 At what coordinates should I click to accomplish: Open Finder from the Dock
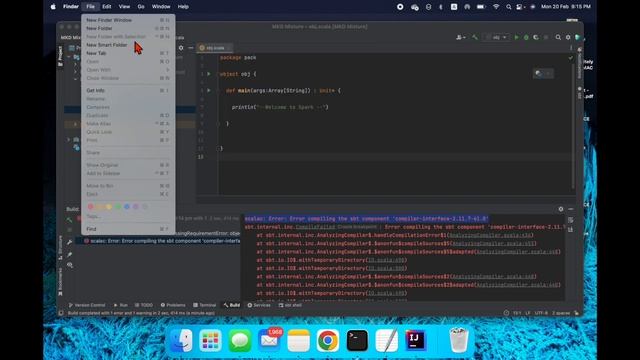tap(181, 340)
